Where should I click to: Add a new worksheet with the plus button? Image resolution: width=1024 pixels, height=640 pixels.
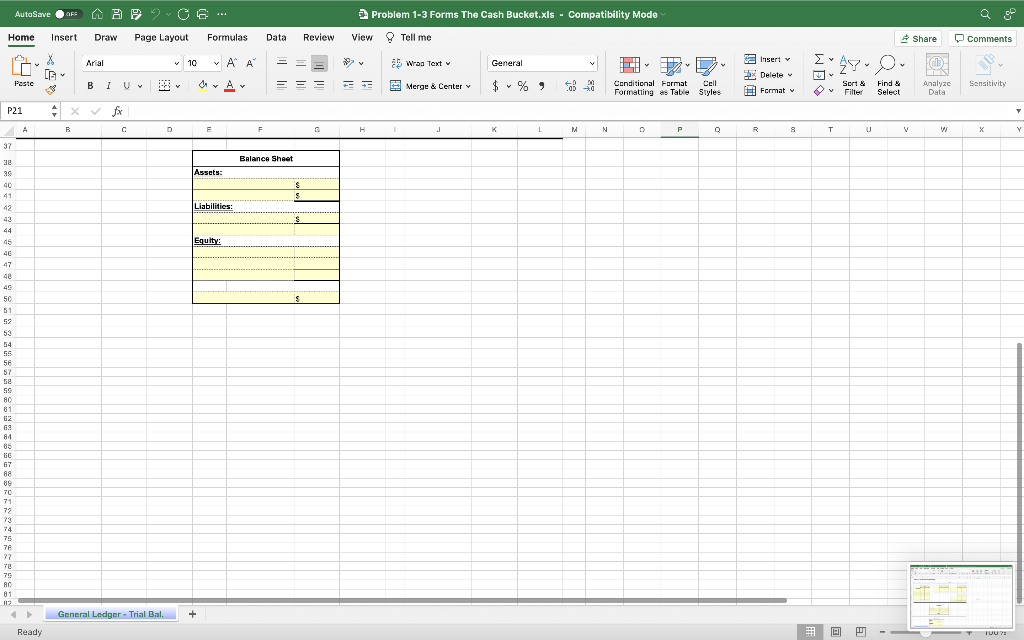click(192, 613)
